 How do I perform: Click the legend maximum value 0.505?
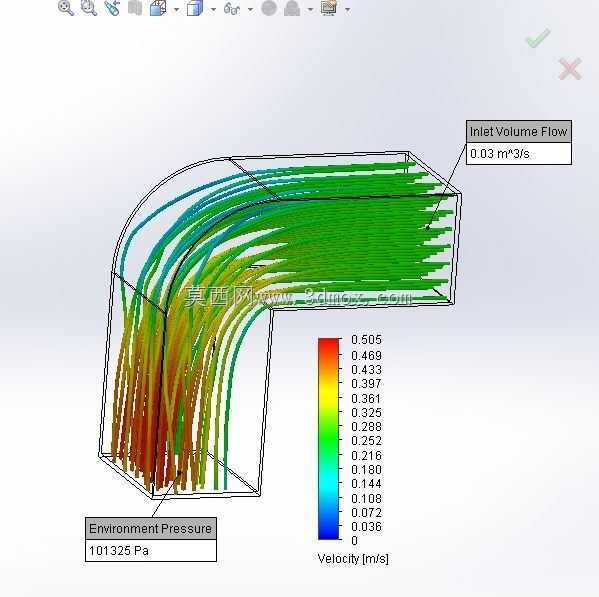366,340
